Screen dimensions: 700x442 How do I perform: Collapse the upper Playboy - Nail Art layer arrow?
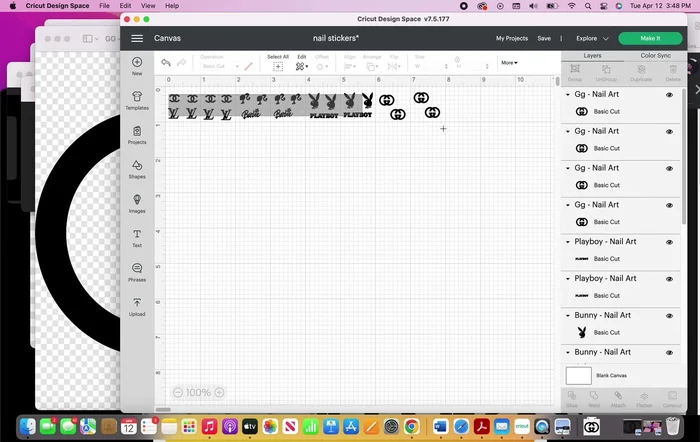[x=568, y=242]
